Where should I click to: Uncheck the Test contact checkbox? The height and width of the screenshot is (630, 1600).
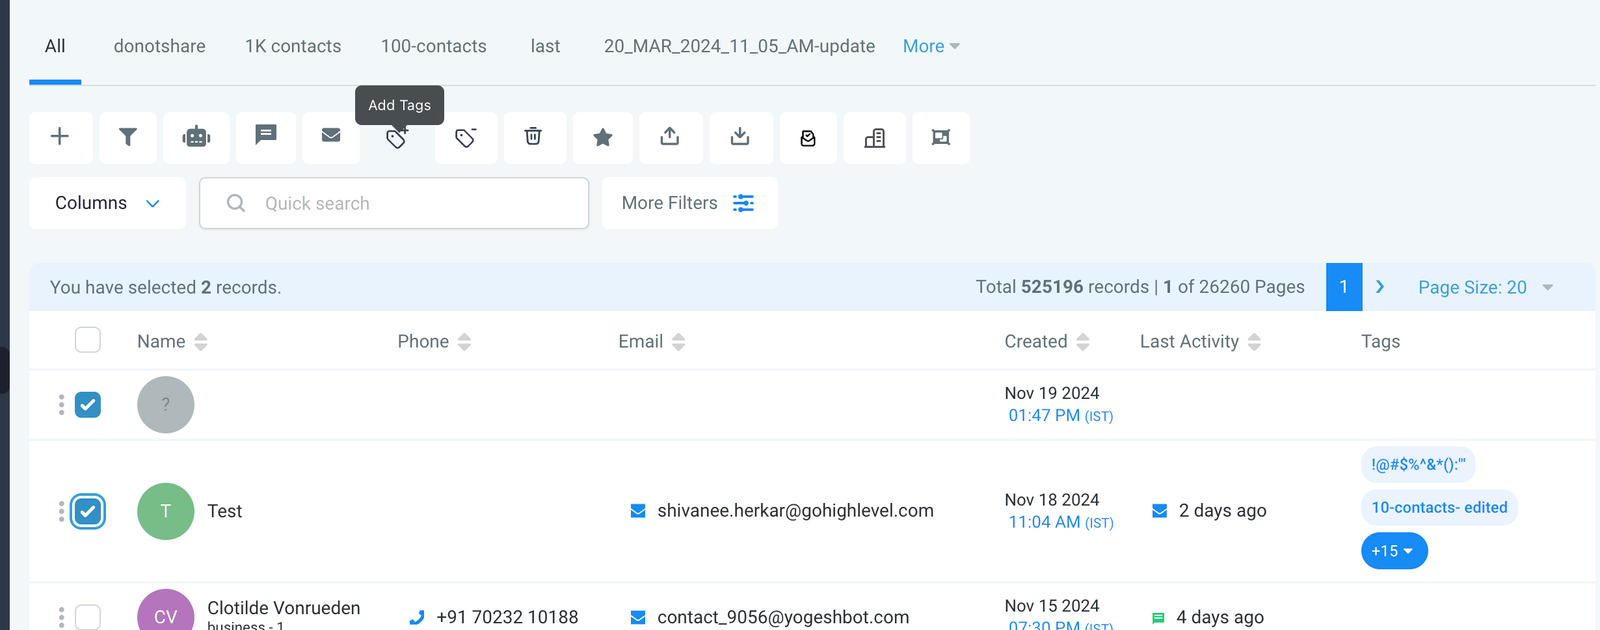[x=88, y=511]
